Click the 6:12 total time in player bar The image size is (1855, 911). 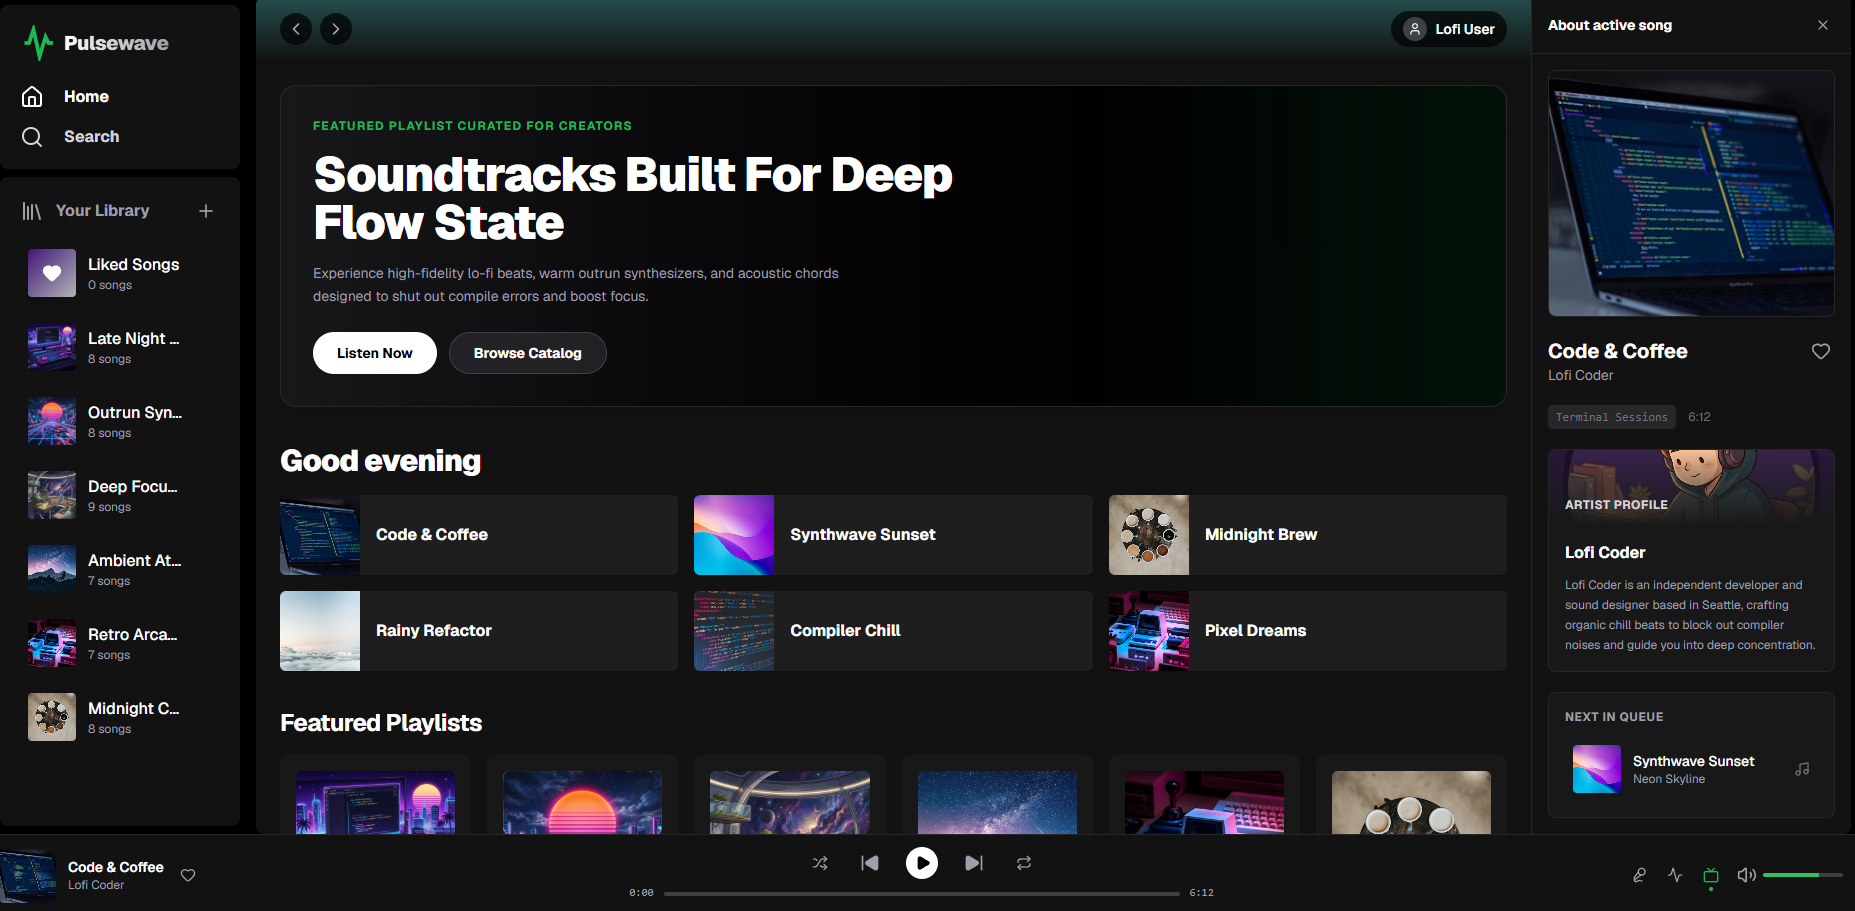click(x=1201, y=893)
